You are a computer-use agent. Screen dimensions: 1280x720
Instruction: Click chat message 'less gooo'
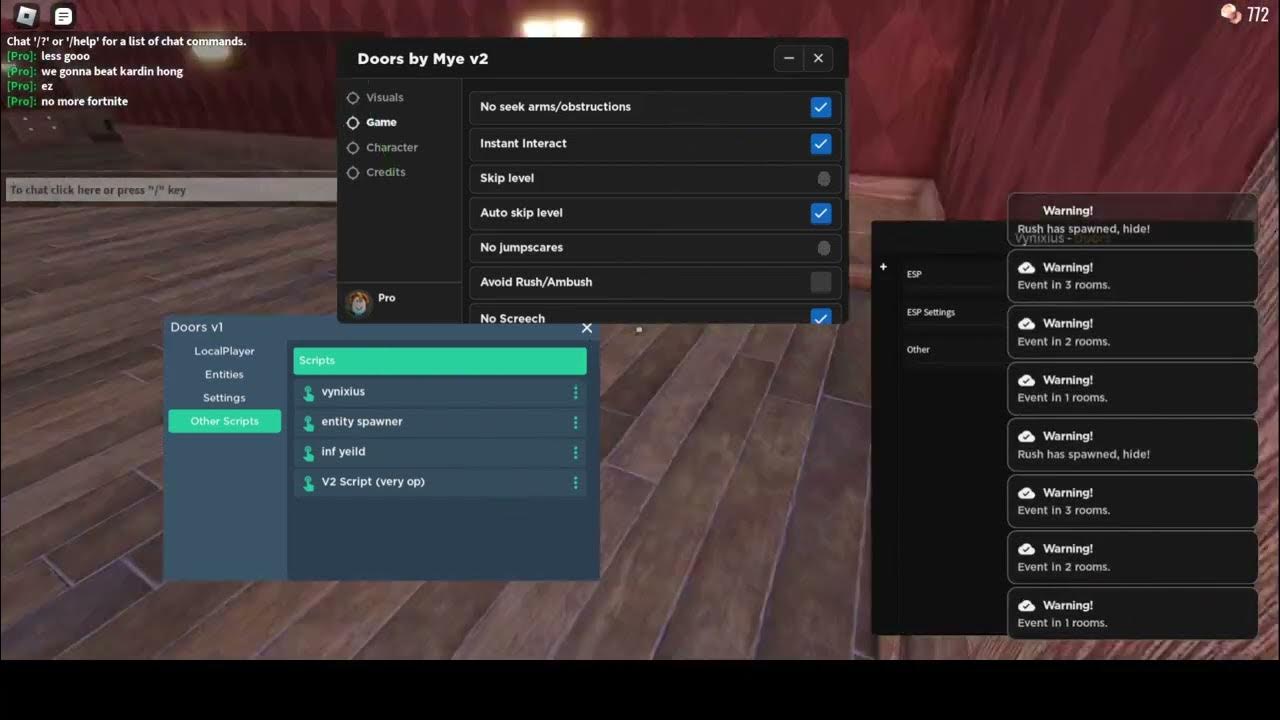(65, 57)
